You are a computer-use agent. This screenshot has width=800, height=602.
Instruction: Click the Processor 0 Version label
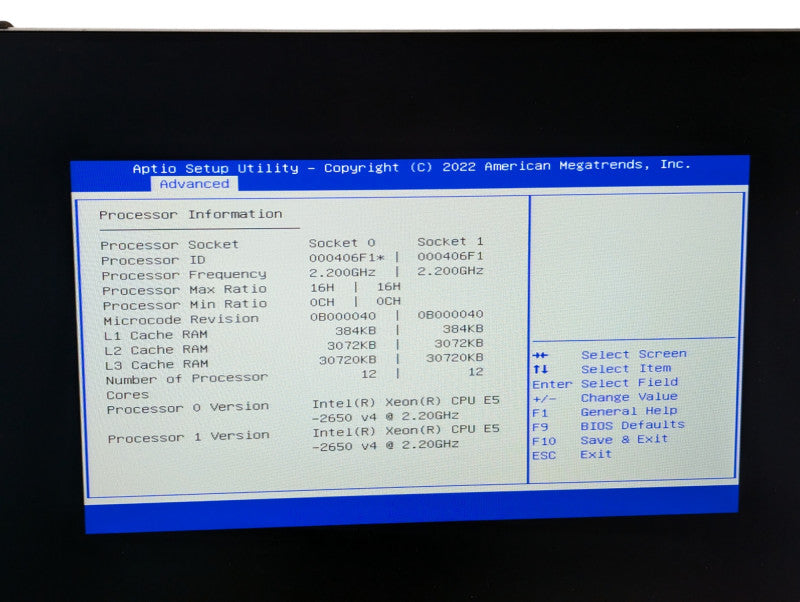pyautogui.click(x=188, y=408)
